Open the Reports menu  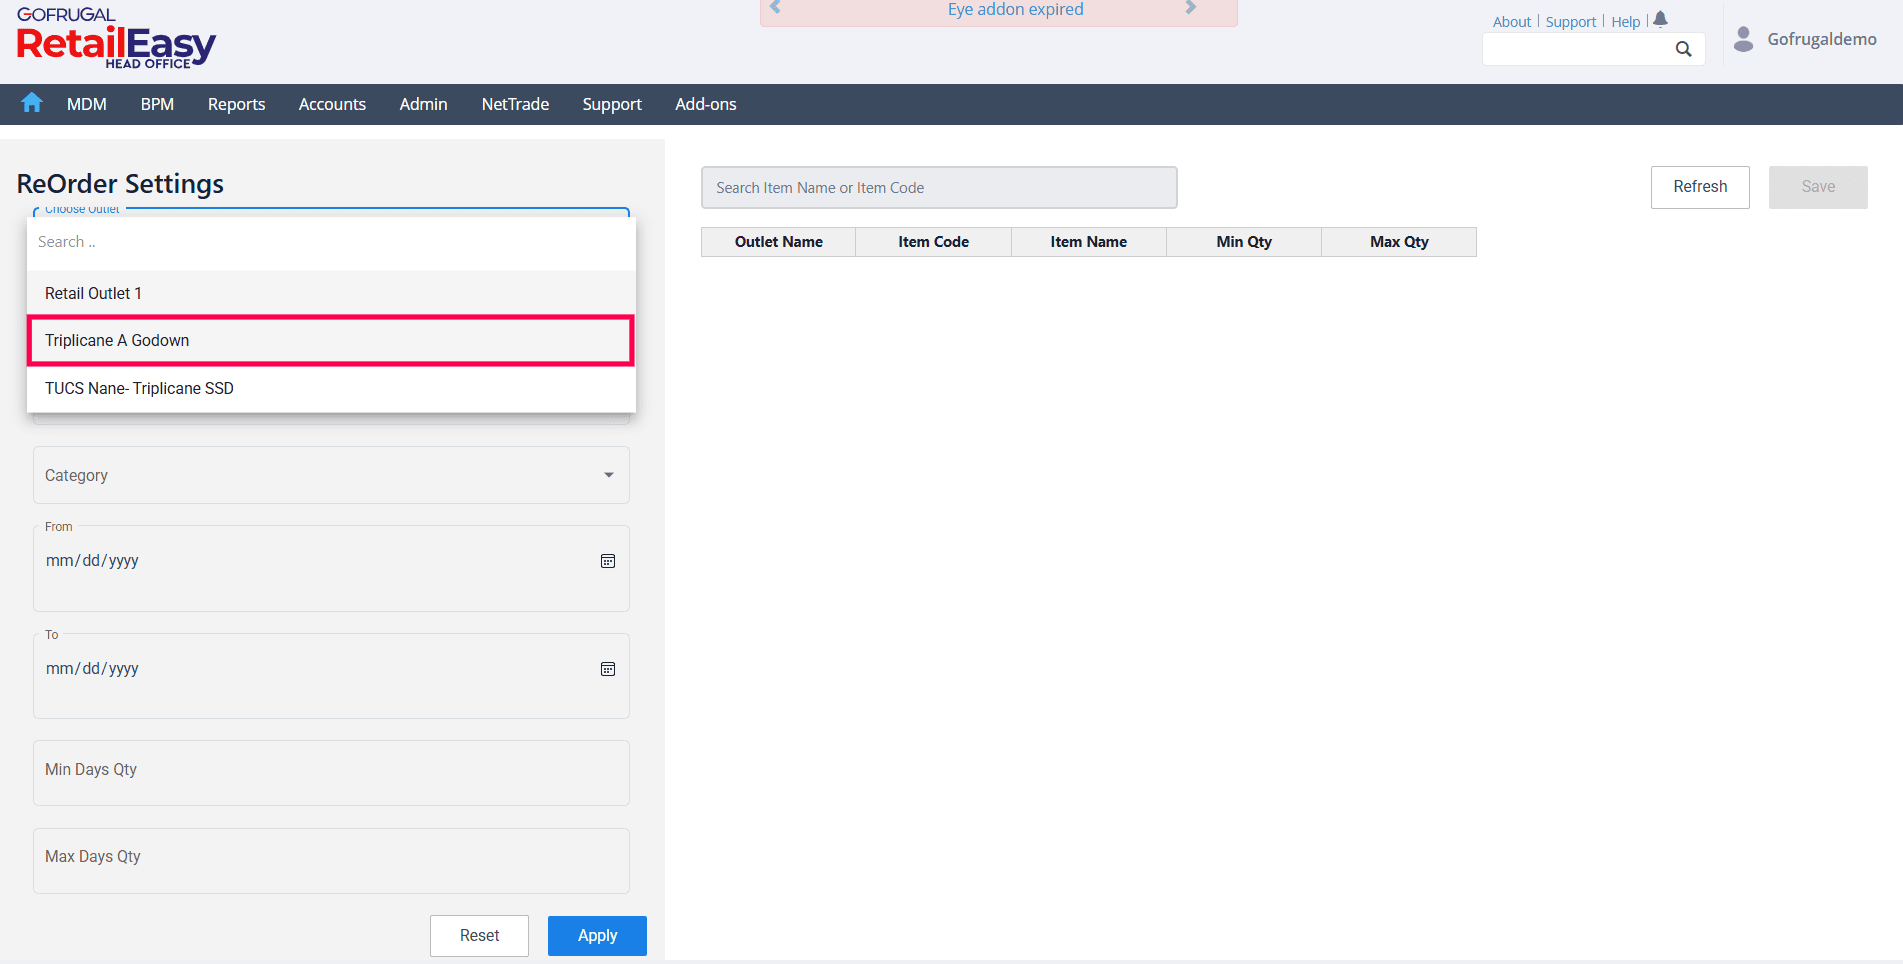pos(236,104)
